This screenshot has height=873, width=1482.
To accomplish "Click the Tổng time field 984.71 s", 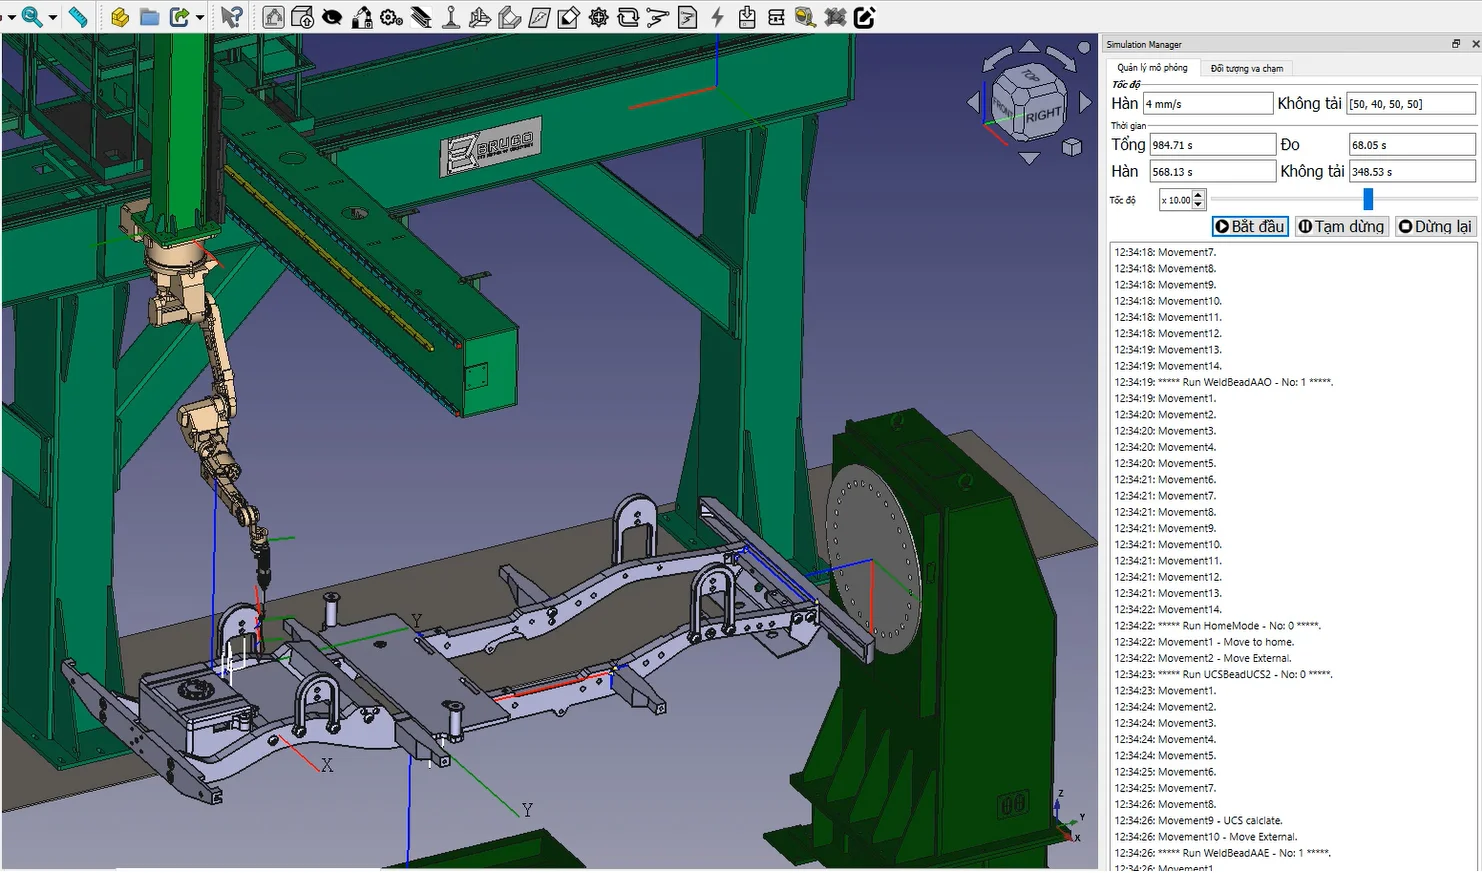I will tap(1212, 145).
